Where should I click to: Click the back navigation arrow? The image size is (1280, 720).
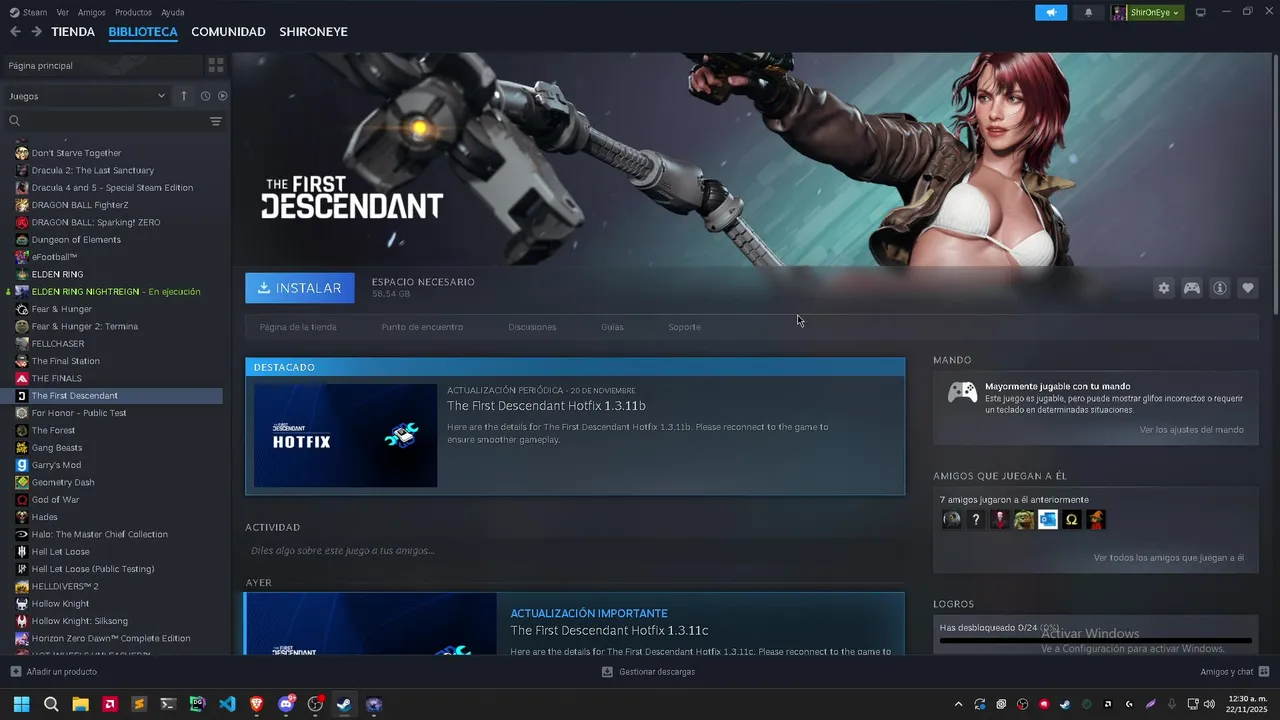tap(15, 32)
